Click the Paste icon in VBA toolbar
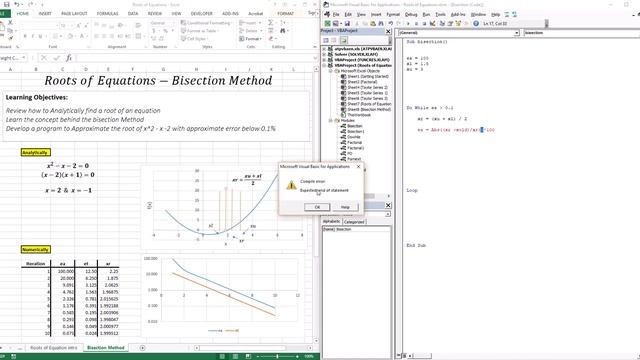 373,23
